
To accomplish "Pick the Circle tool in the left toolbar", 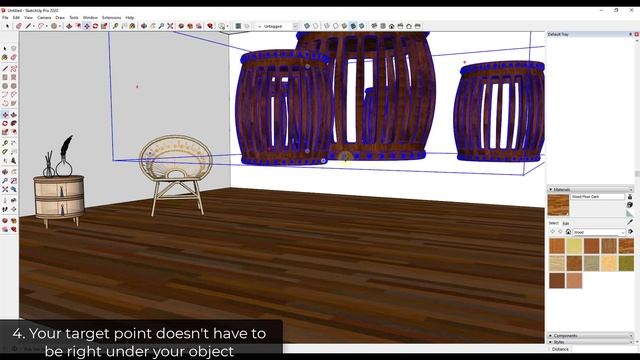I will tap(5, 86).
